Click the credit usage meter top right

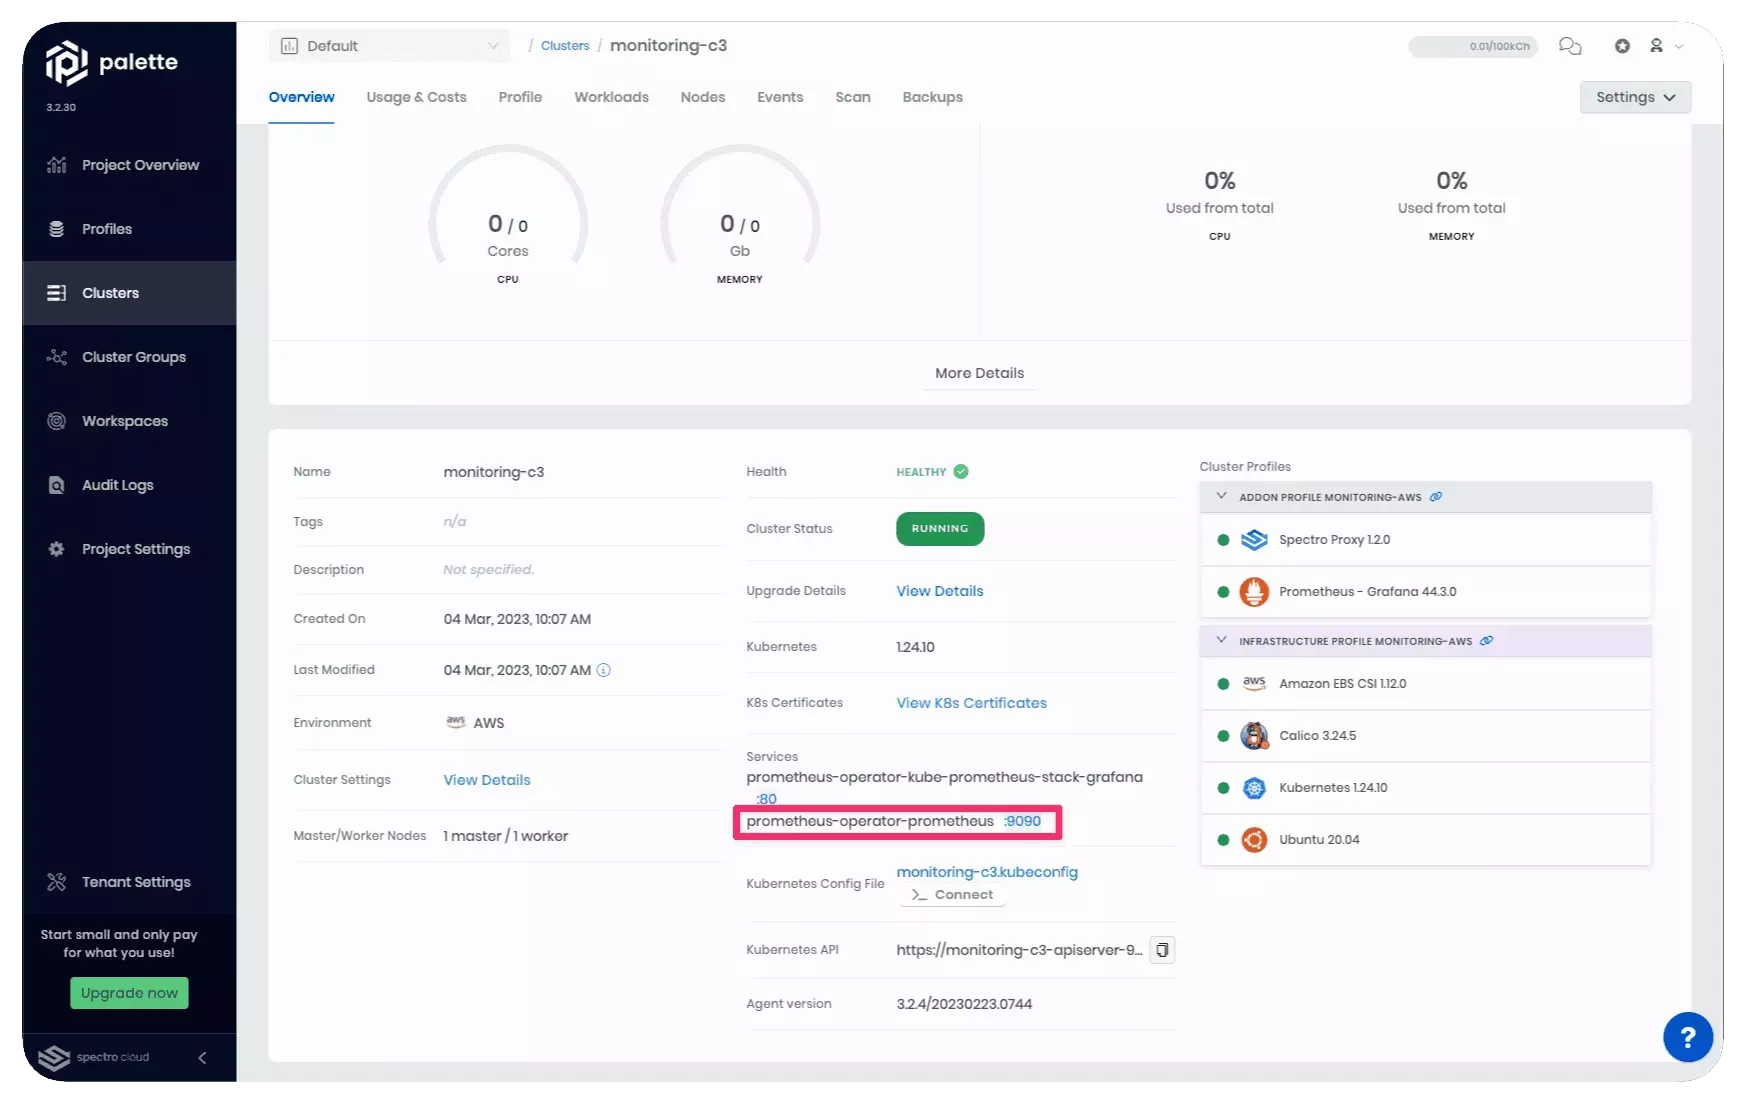click(1473, 46)
